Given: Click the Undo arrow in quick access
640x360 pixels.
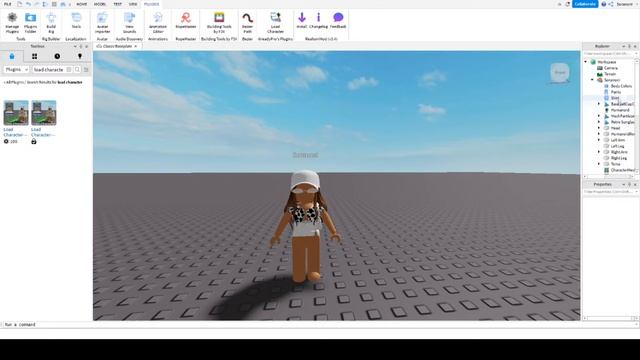Looking at the screenshot, I should [28, 4].
